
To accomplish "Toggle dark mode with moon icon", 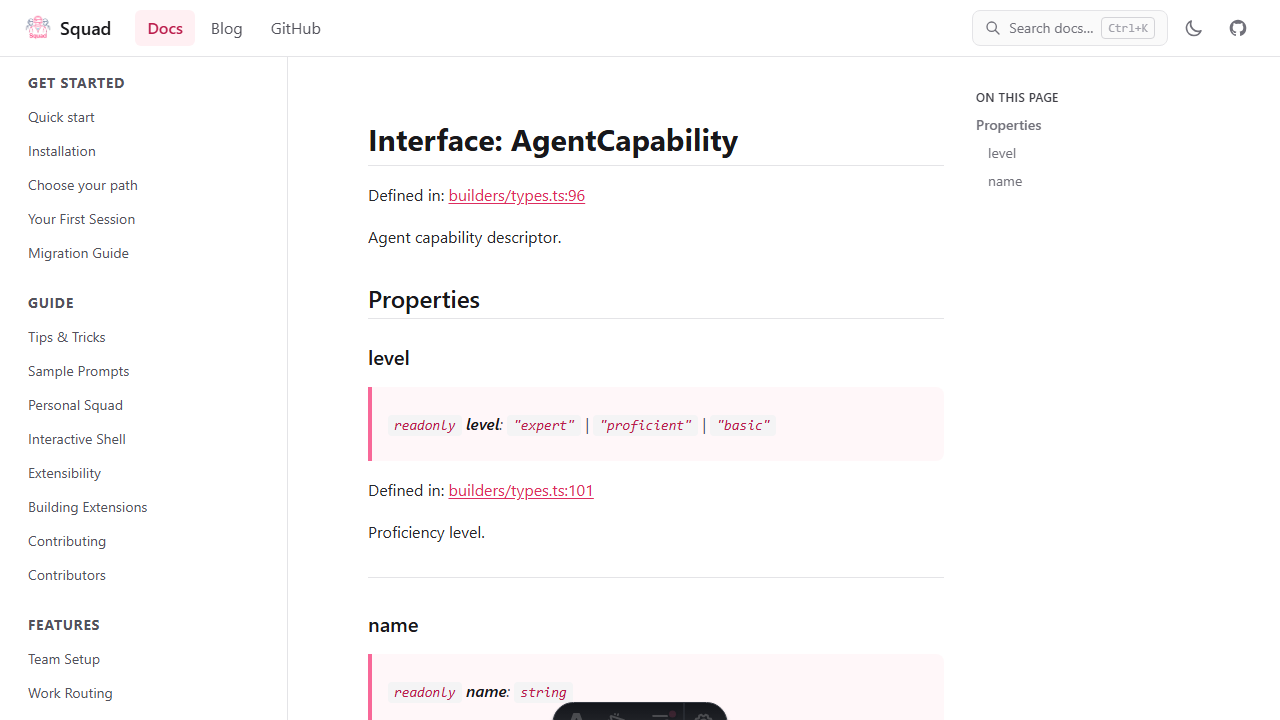I will tap(1193, 28).
